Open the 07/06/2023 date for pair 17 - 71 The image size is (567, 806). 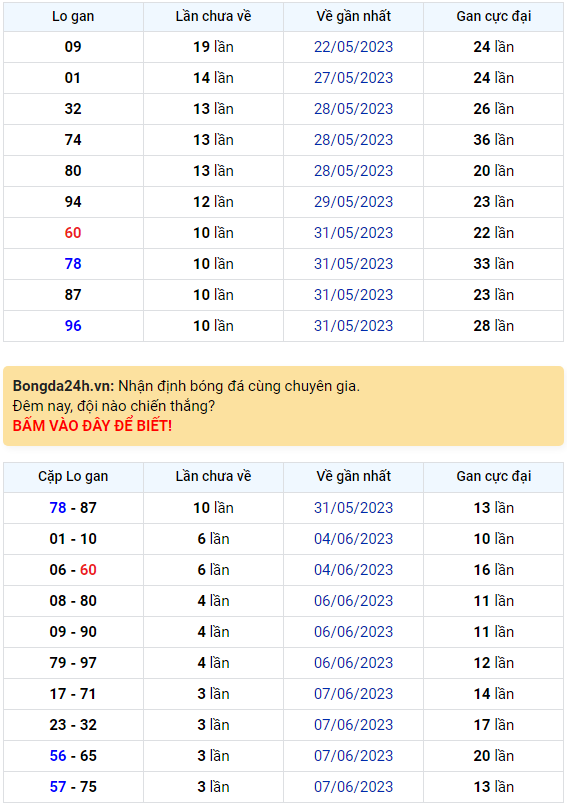[354, 694]
